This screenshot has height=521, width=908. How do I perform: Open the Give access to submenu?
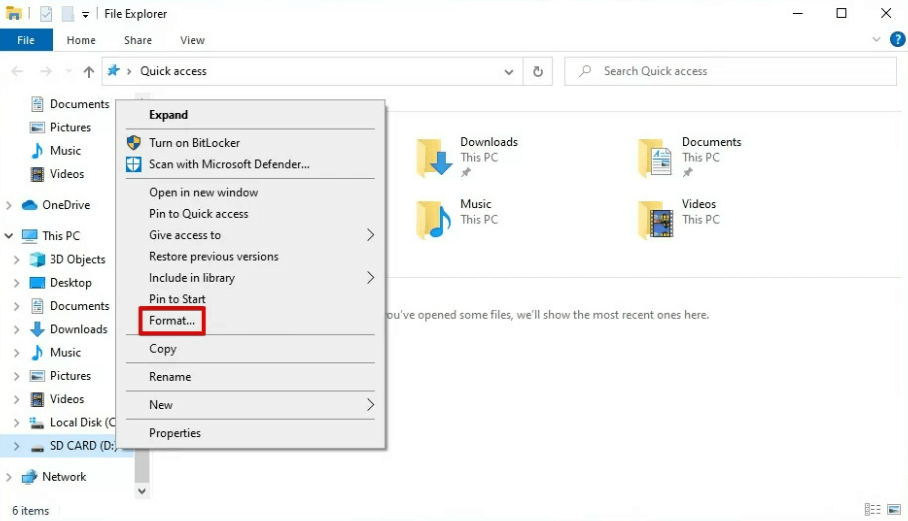coord(250,235)
